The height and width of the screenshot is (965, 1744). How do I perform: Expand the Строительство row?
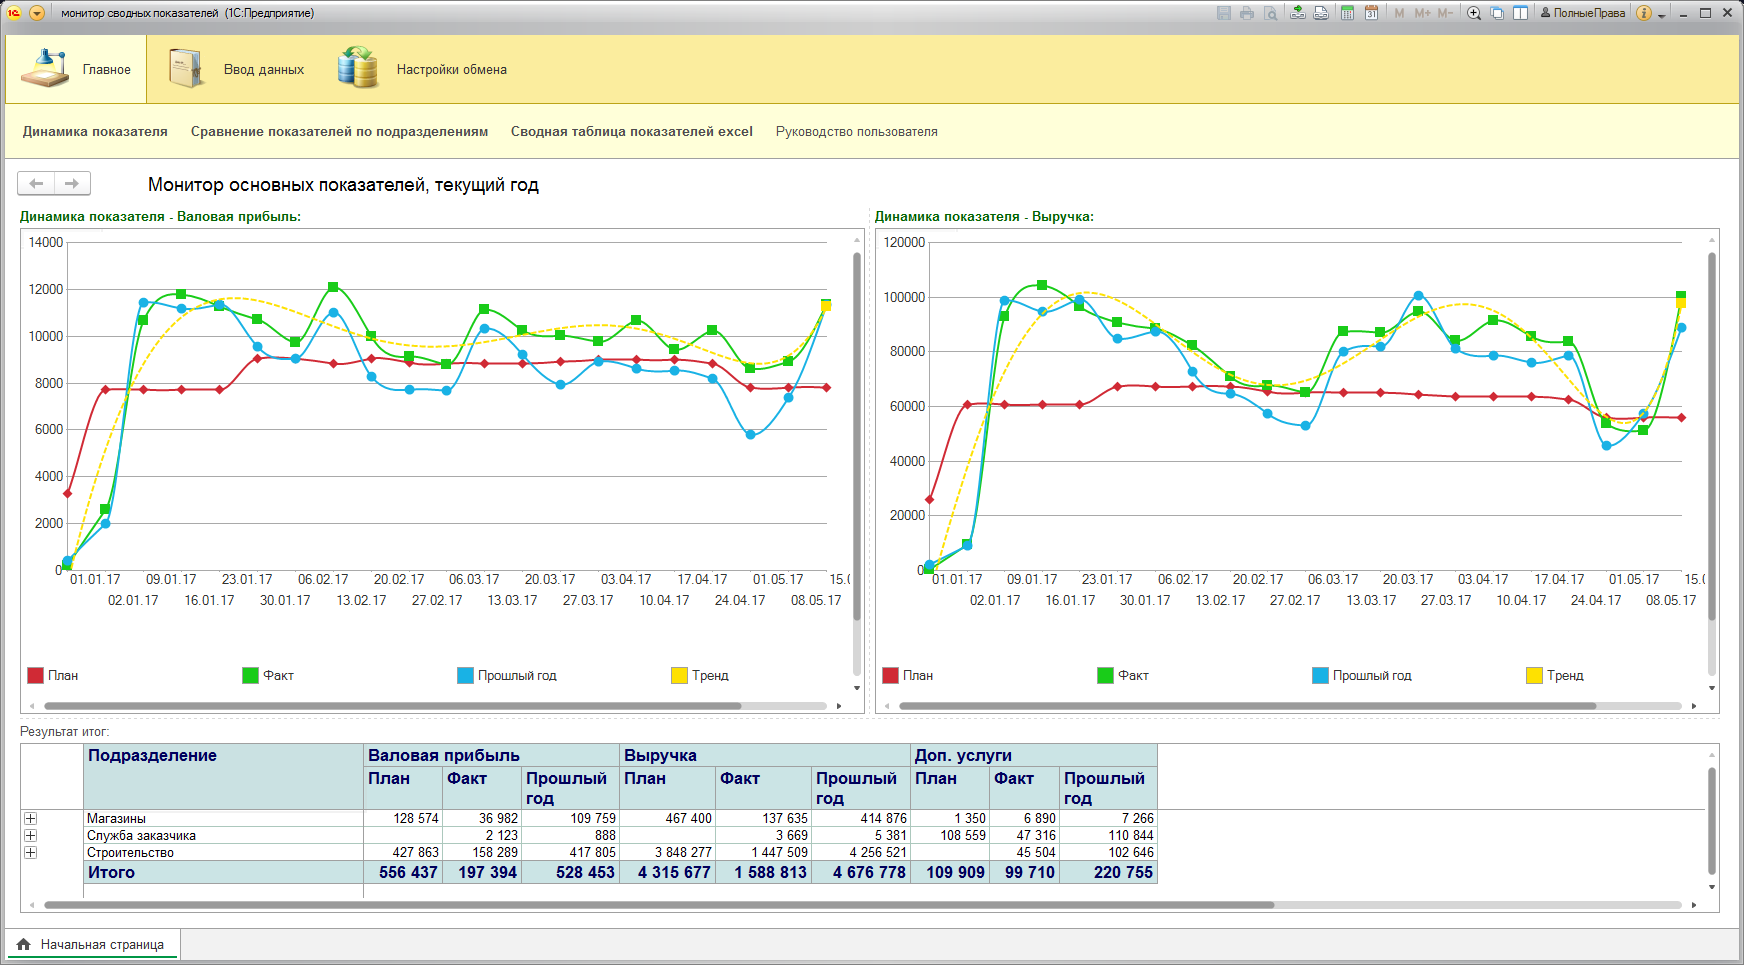(30, 852)
